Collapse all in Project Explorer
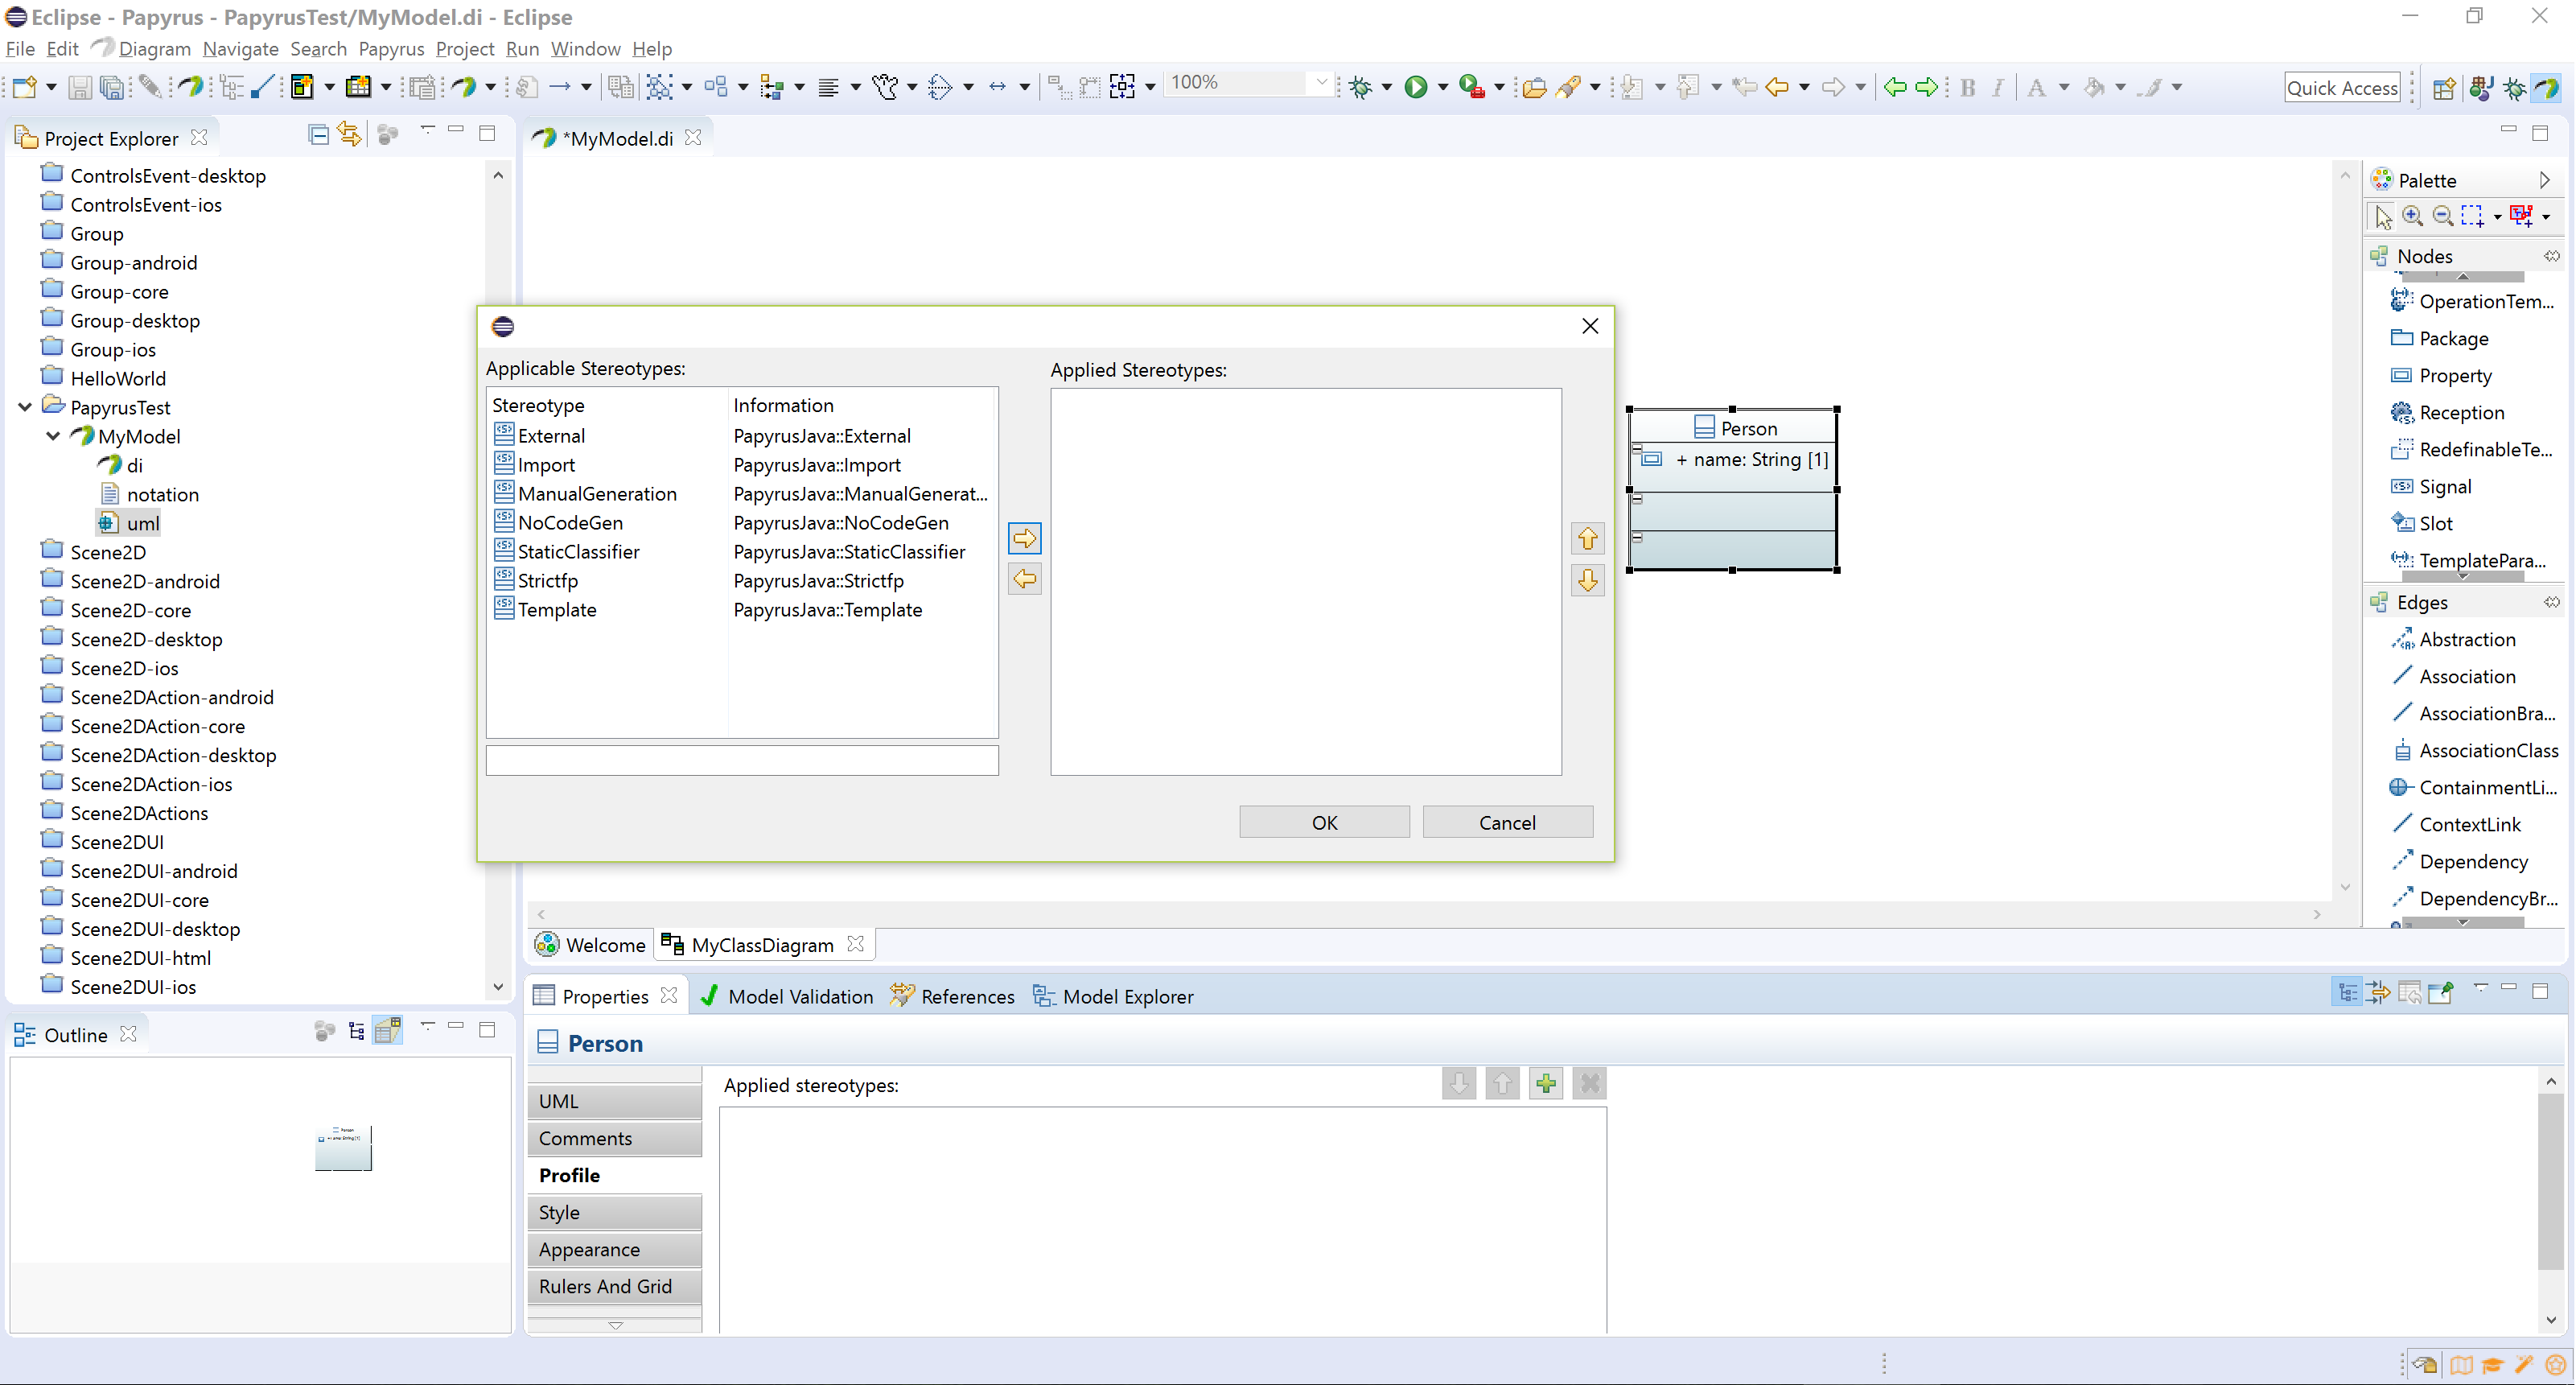Viewport: 2576px width, 1385px height. (x=318, y=134)
